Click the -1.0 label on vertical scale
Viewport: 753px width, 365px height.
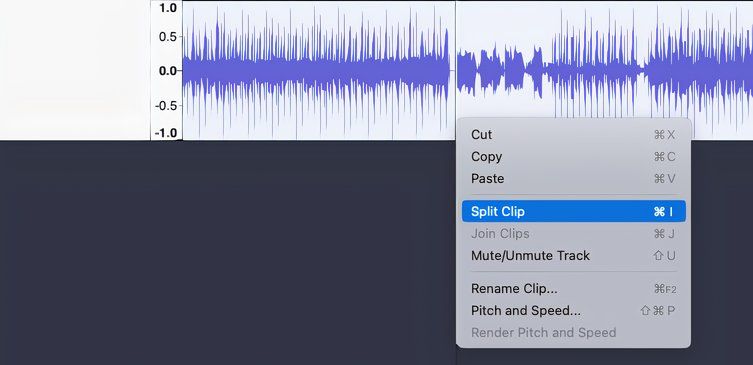pyautogui.click(x=166, y=133)
